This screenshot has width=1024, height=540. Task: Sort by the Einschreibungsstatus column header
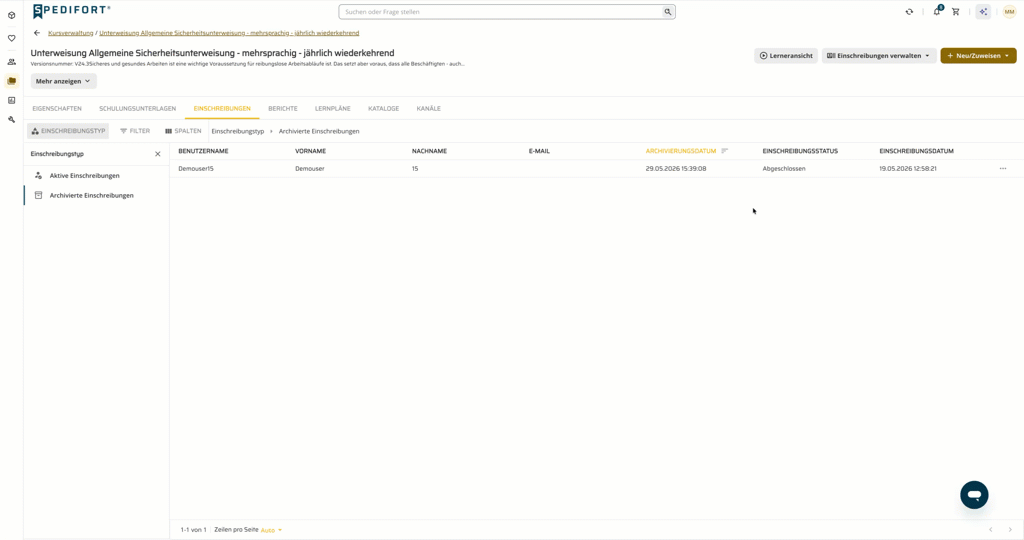point(800,151)
